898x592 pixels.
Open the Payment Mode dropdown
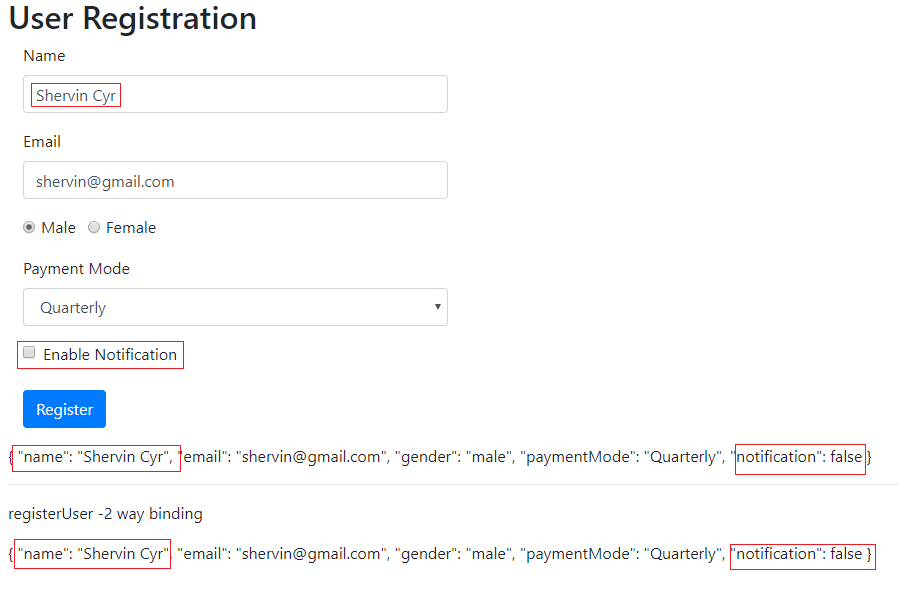pyautogui.click(x=235, y=308)
